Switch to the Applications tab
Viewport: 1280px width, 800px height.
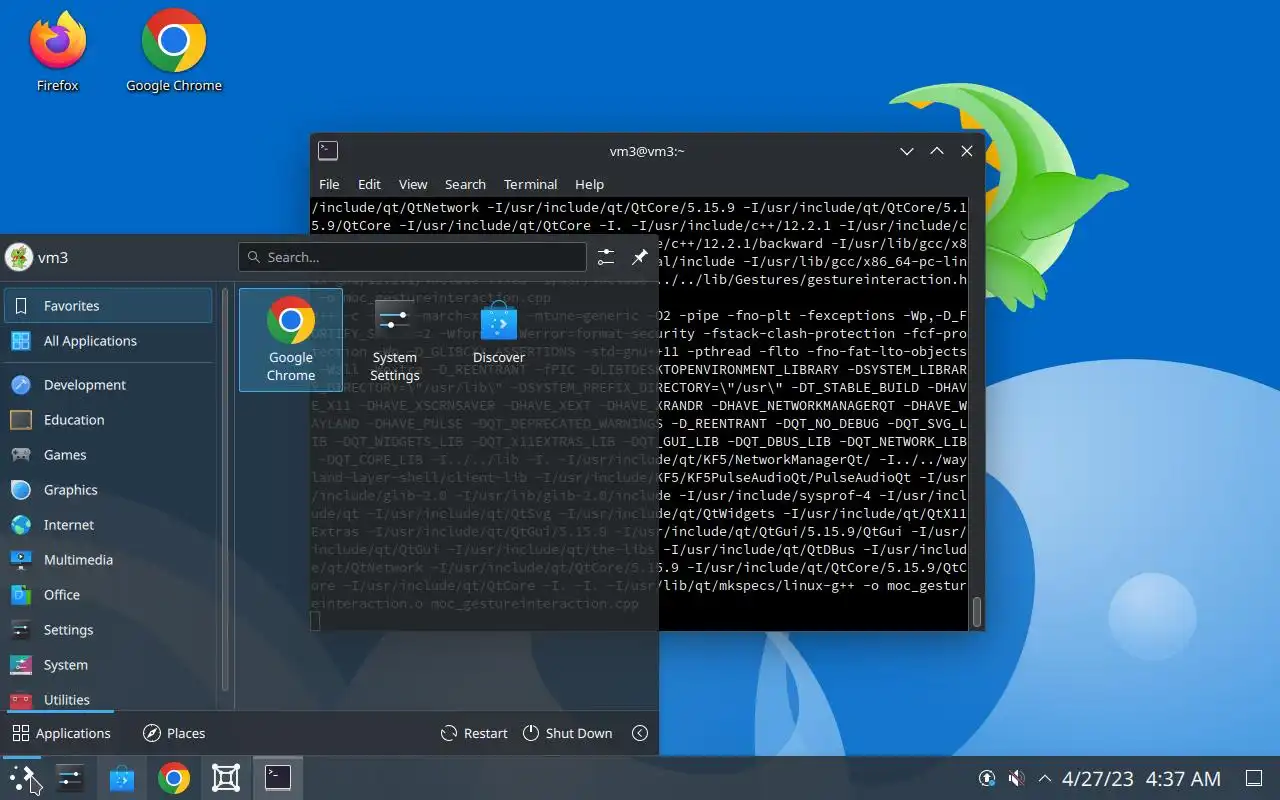click(61, 733)
